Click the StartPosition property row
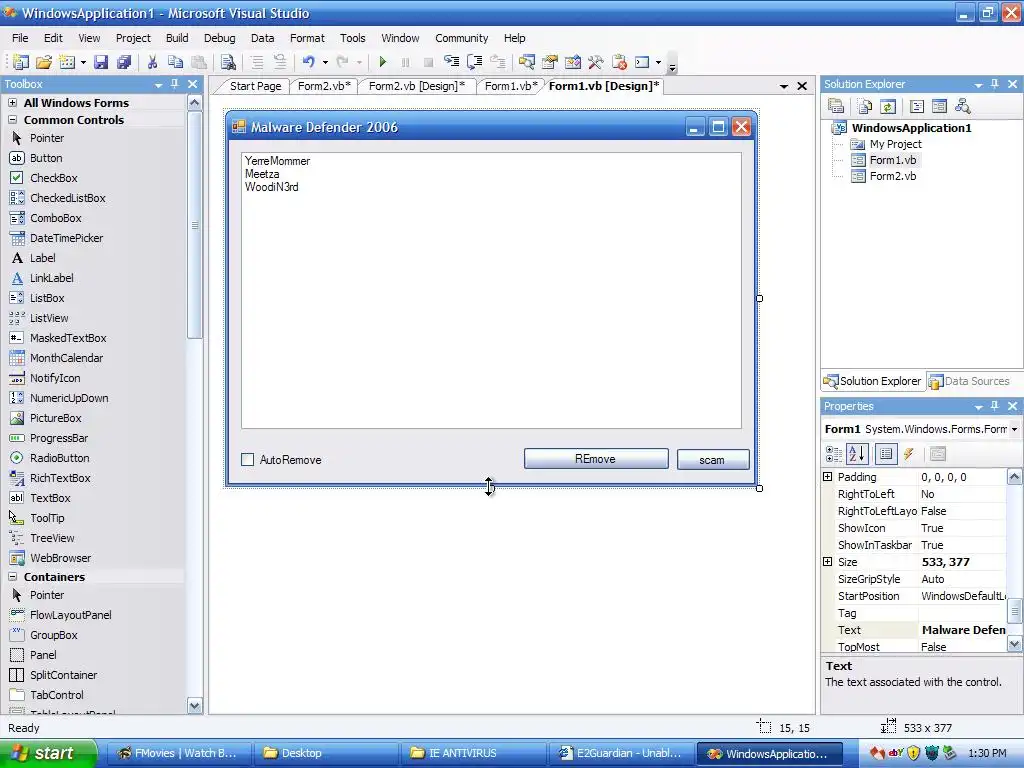 click(x=914, y=596)
